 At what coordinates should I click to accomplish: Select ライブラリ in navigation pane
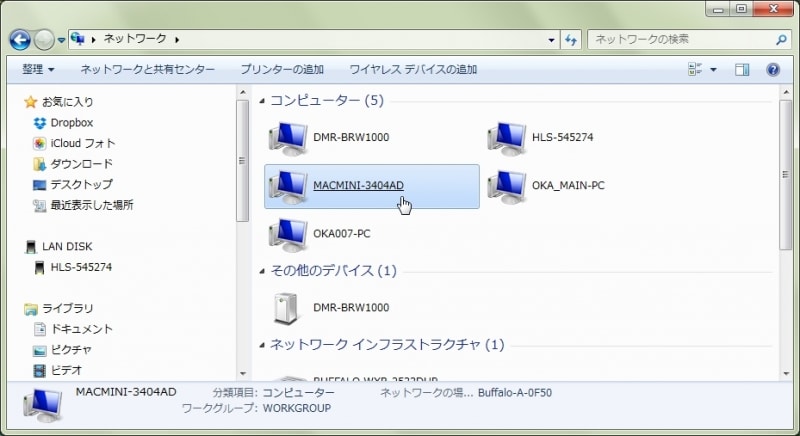(67, 308)
